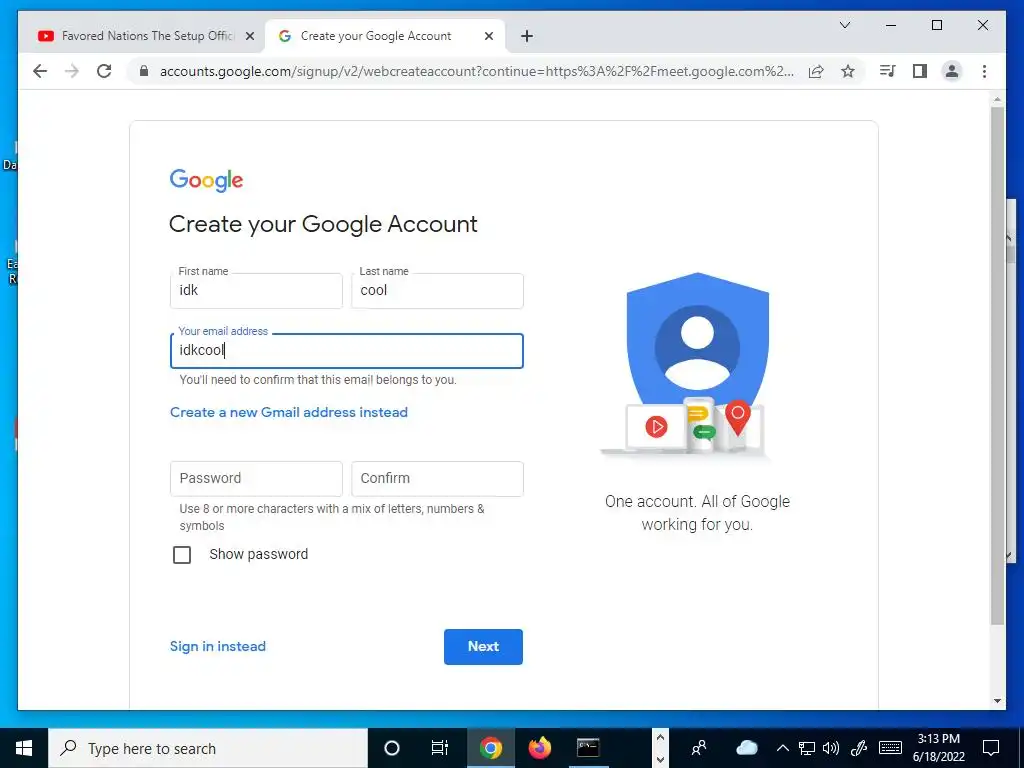Open the Chrome three-dot menu
The width and height of the screenshot is (1024, 768).
[984, 71]
